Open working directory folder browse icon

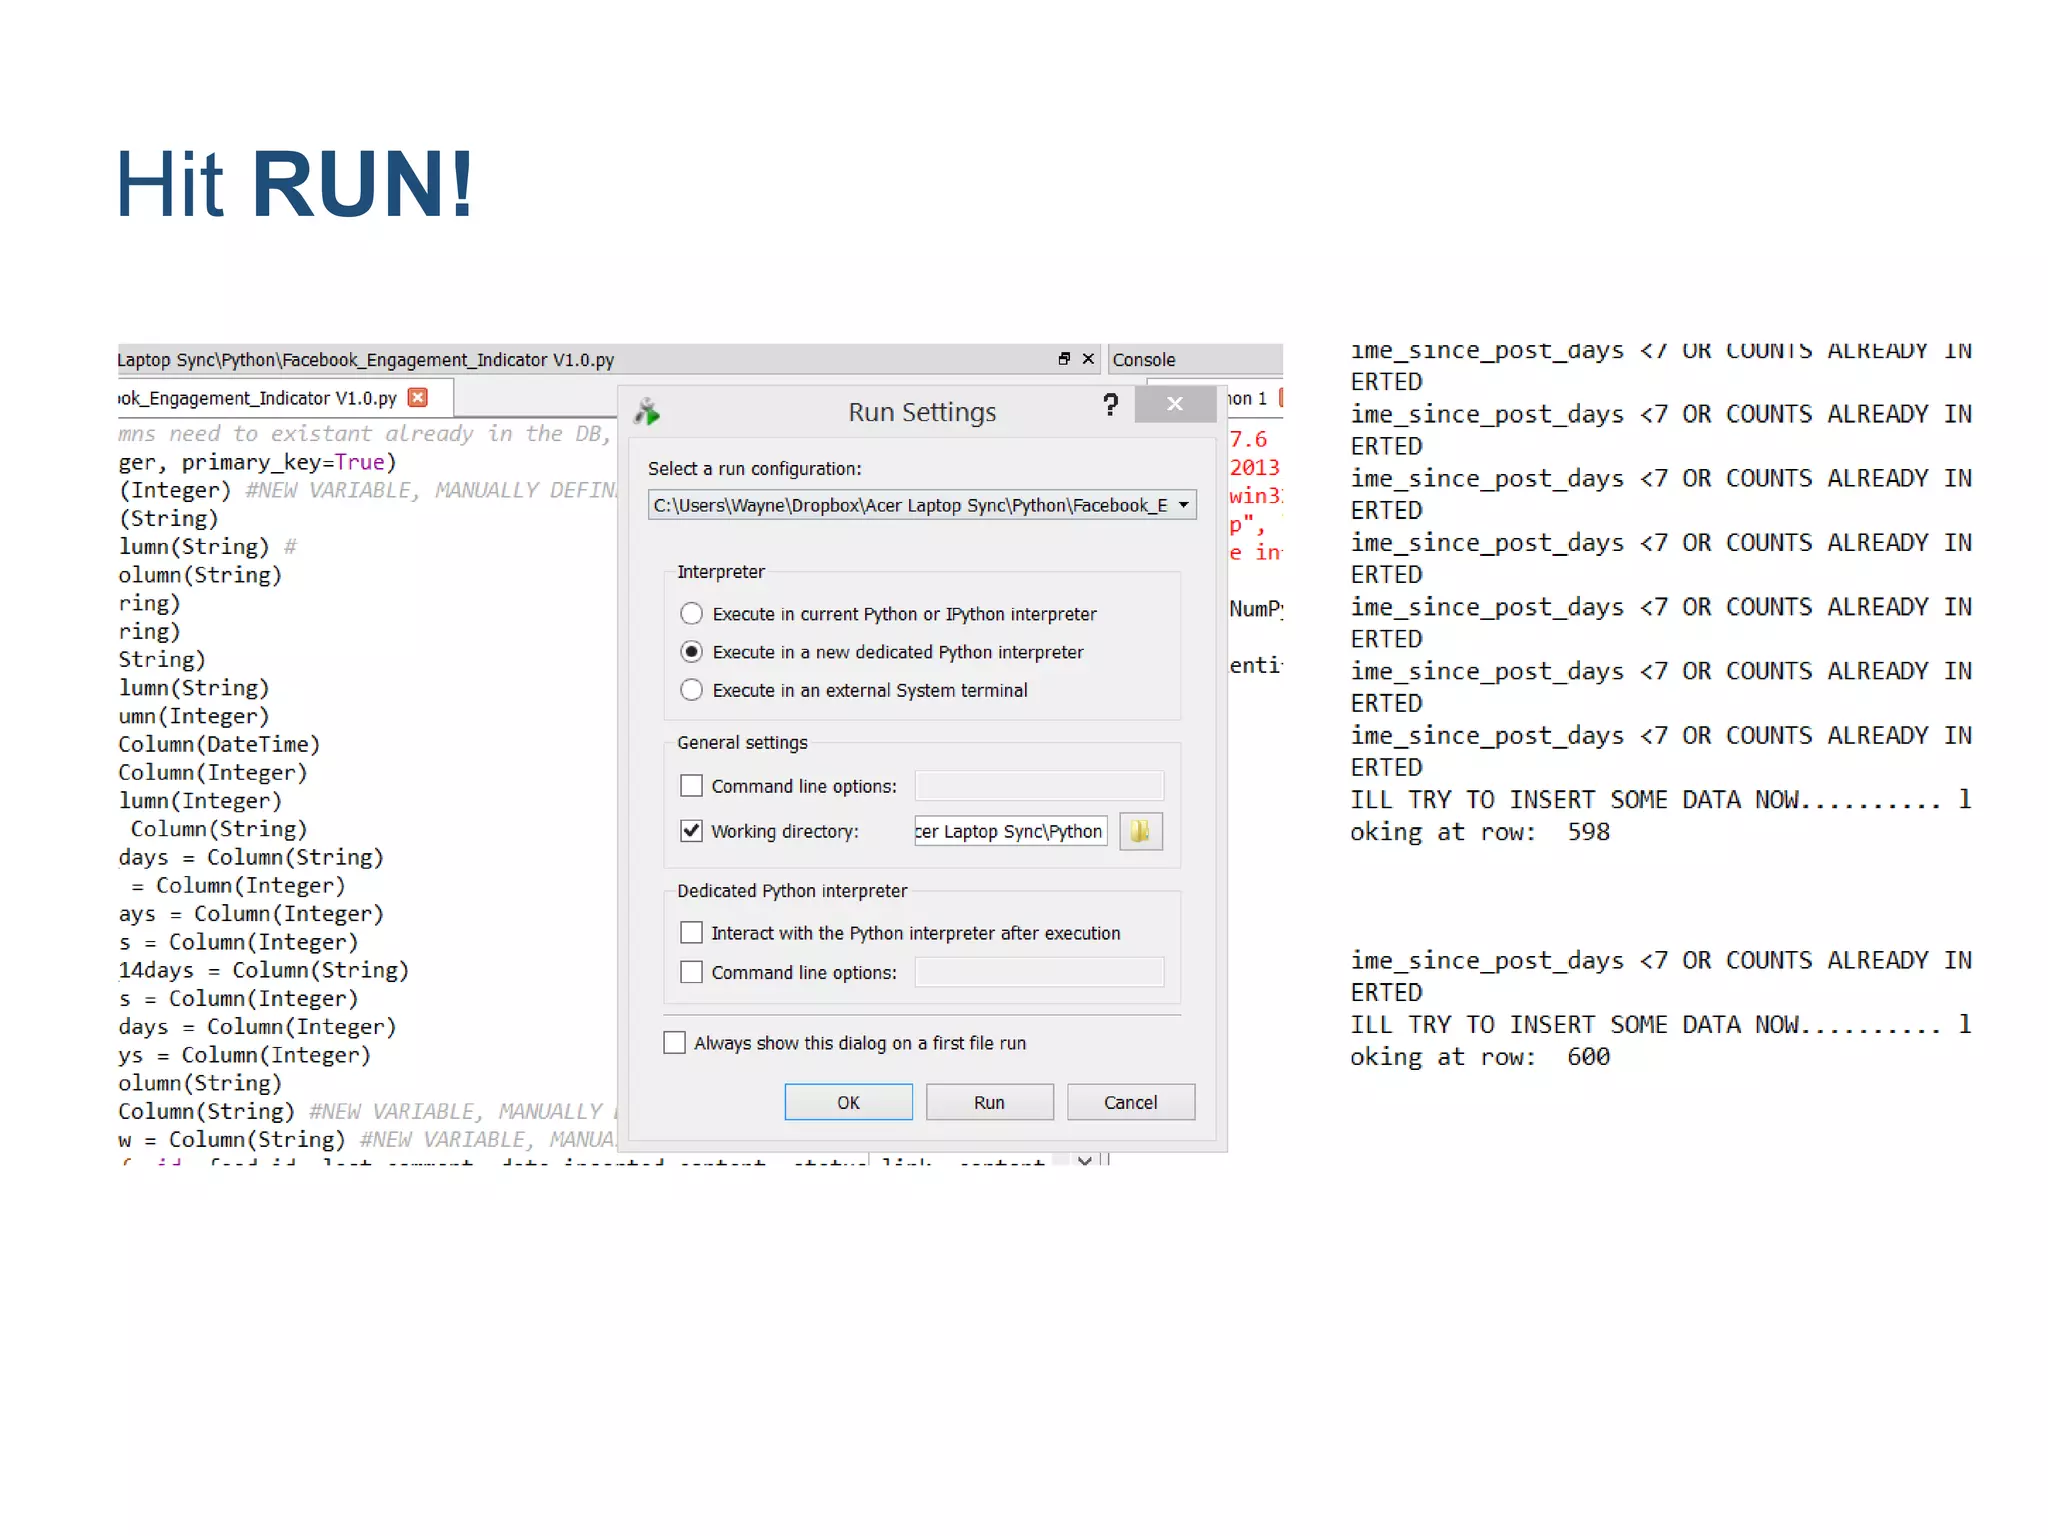tap(1140, 831)
